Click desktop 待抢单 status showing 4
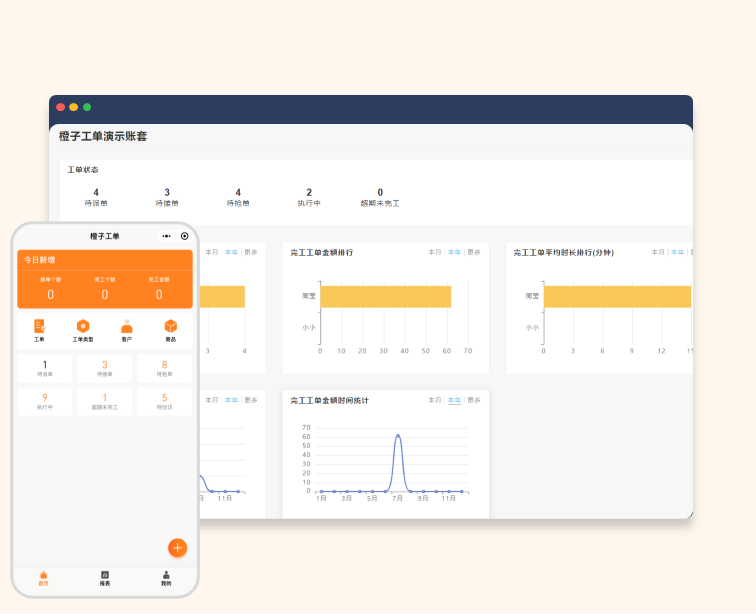Screen dimensions: 756x614 pyautogui.click(x=238, y=197)
